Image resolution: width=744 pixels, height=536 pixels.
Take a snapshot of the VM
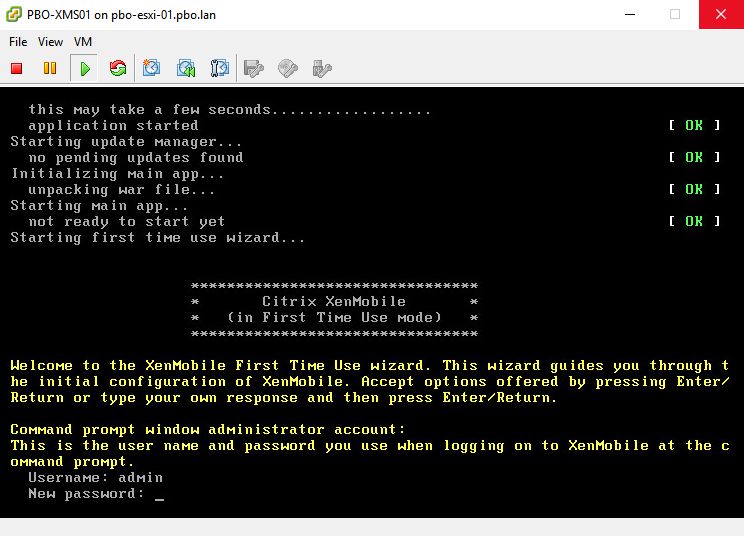tap(151, 68)
